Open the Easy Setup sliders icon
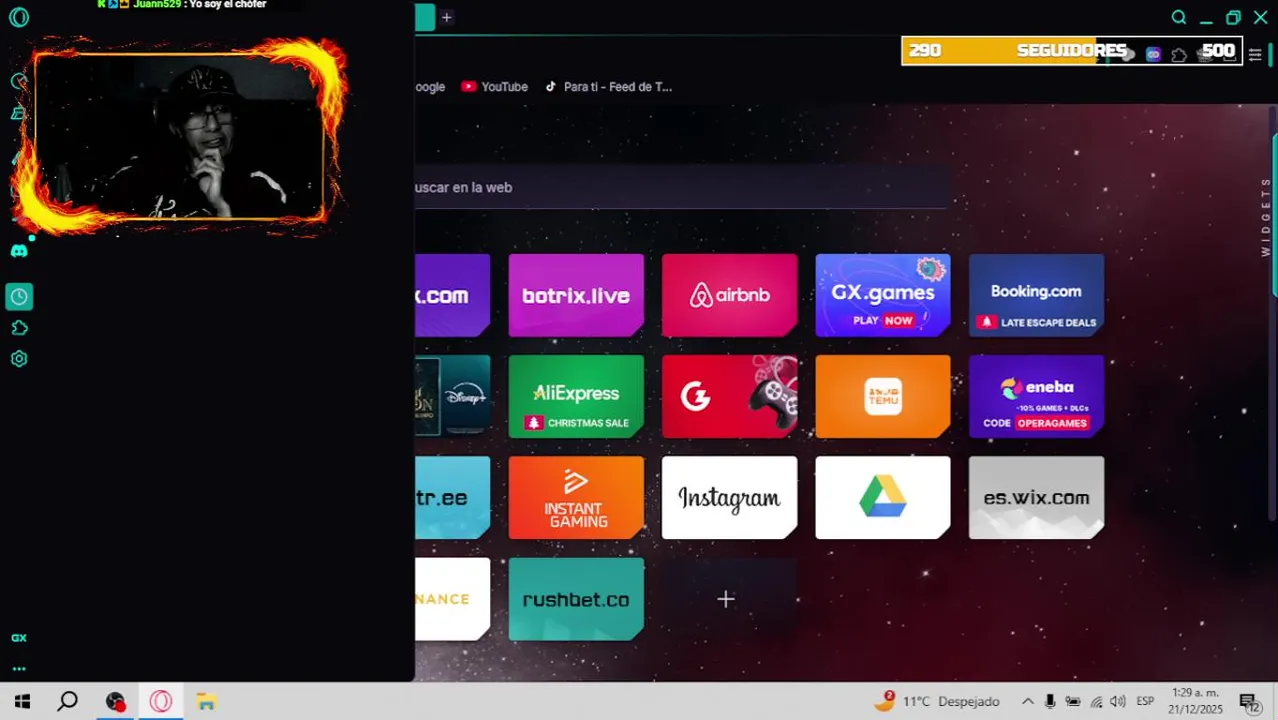The height and width of the screenshot is (720, 1278). tap(1255, 55)
